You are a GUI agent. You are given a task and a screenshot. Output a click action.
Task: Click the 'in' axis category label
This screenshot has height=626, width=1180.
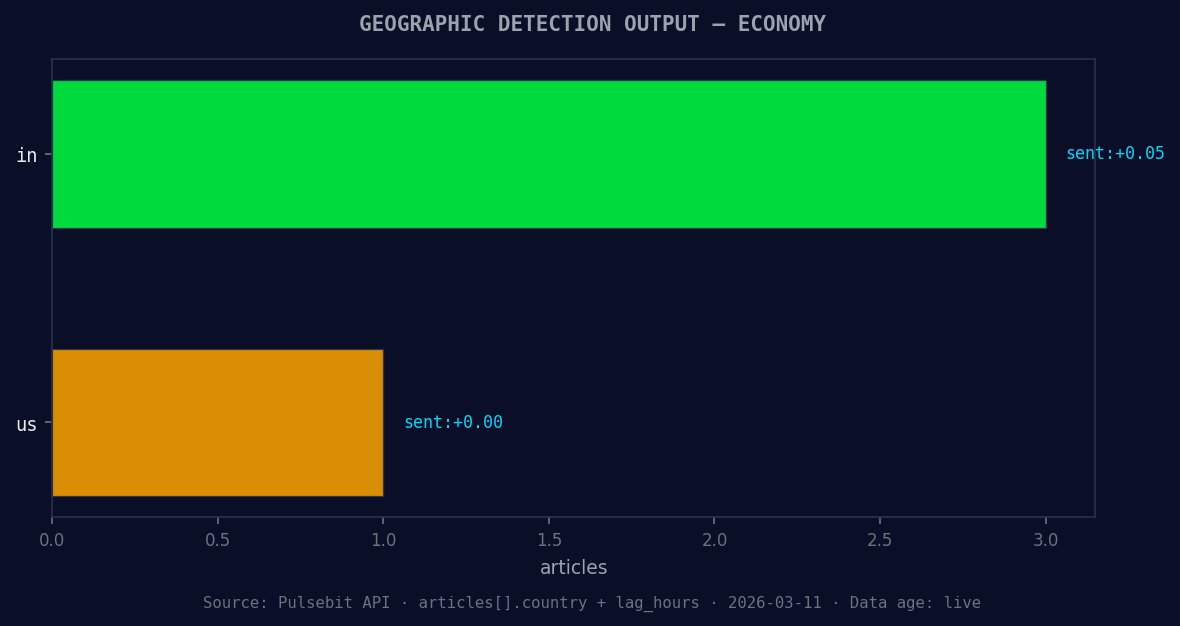click(27, 155)
